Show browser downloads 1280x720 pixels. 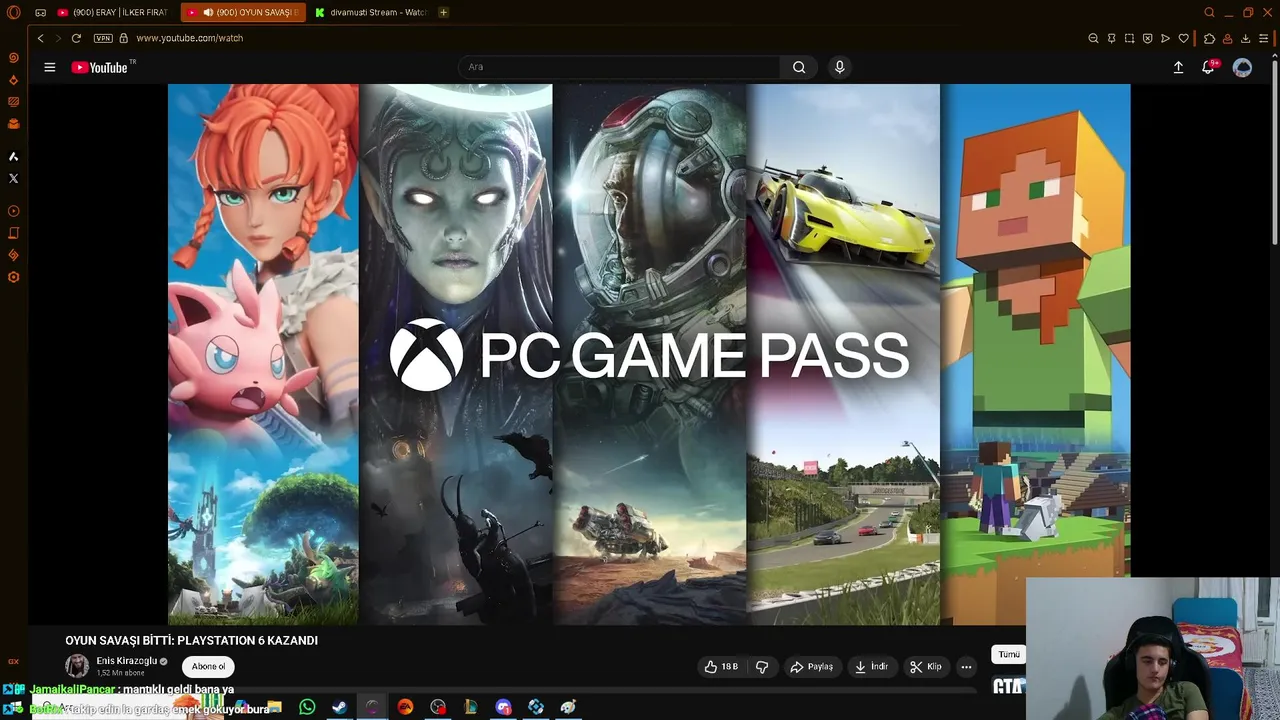pos(1245,38)
